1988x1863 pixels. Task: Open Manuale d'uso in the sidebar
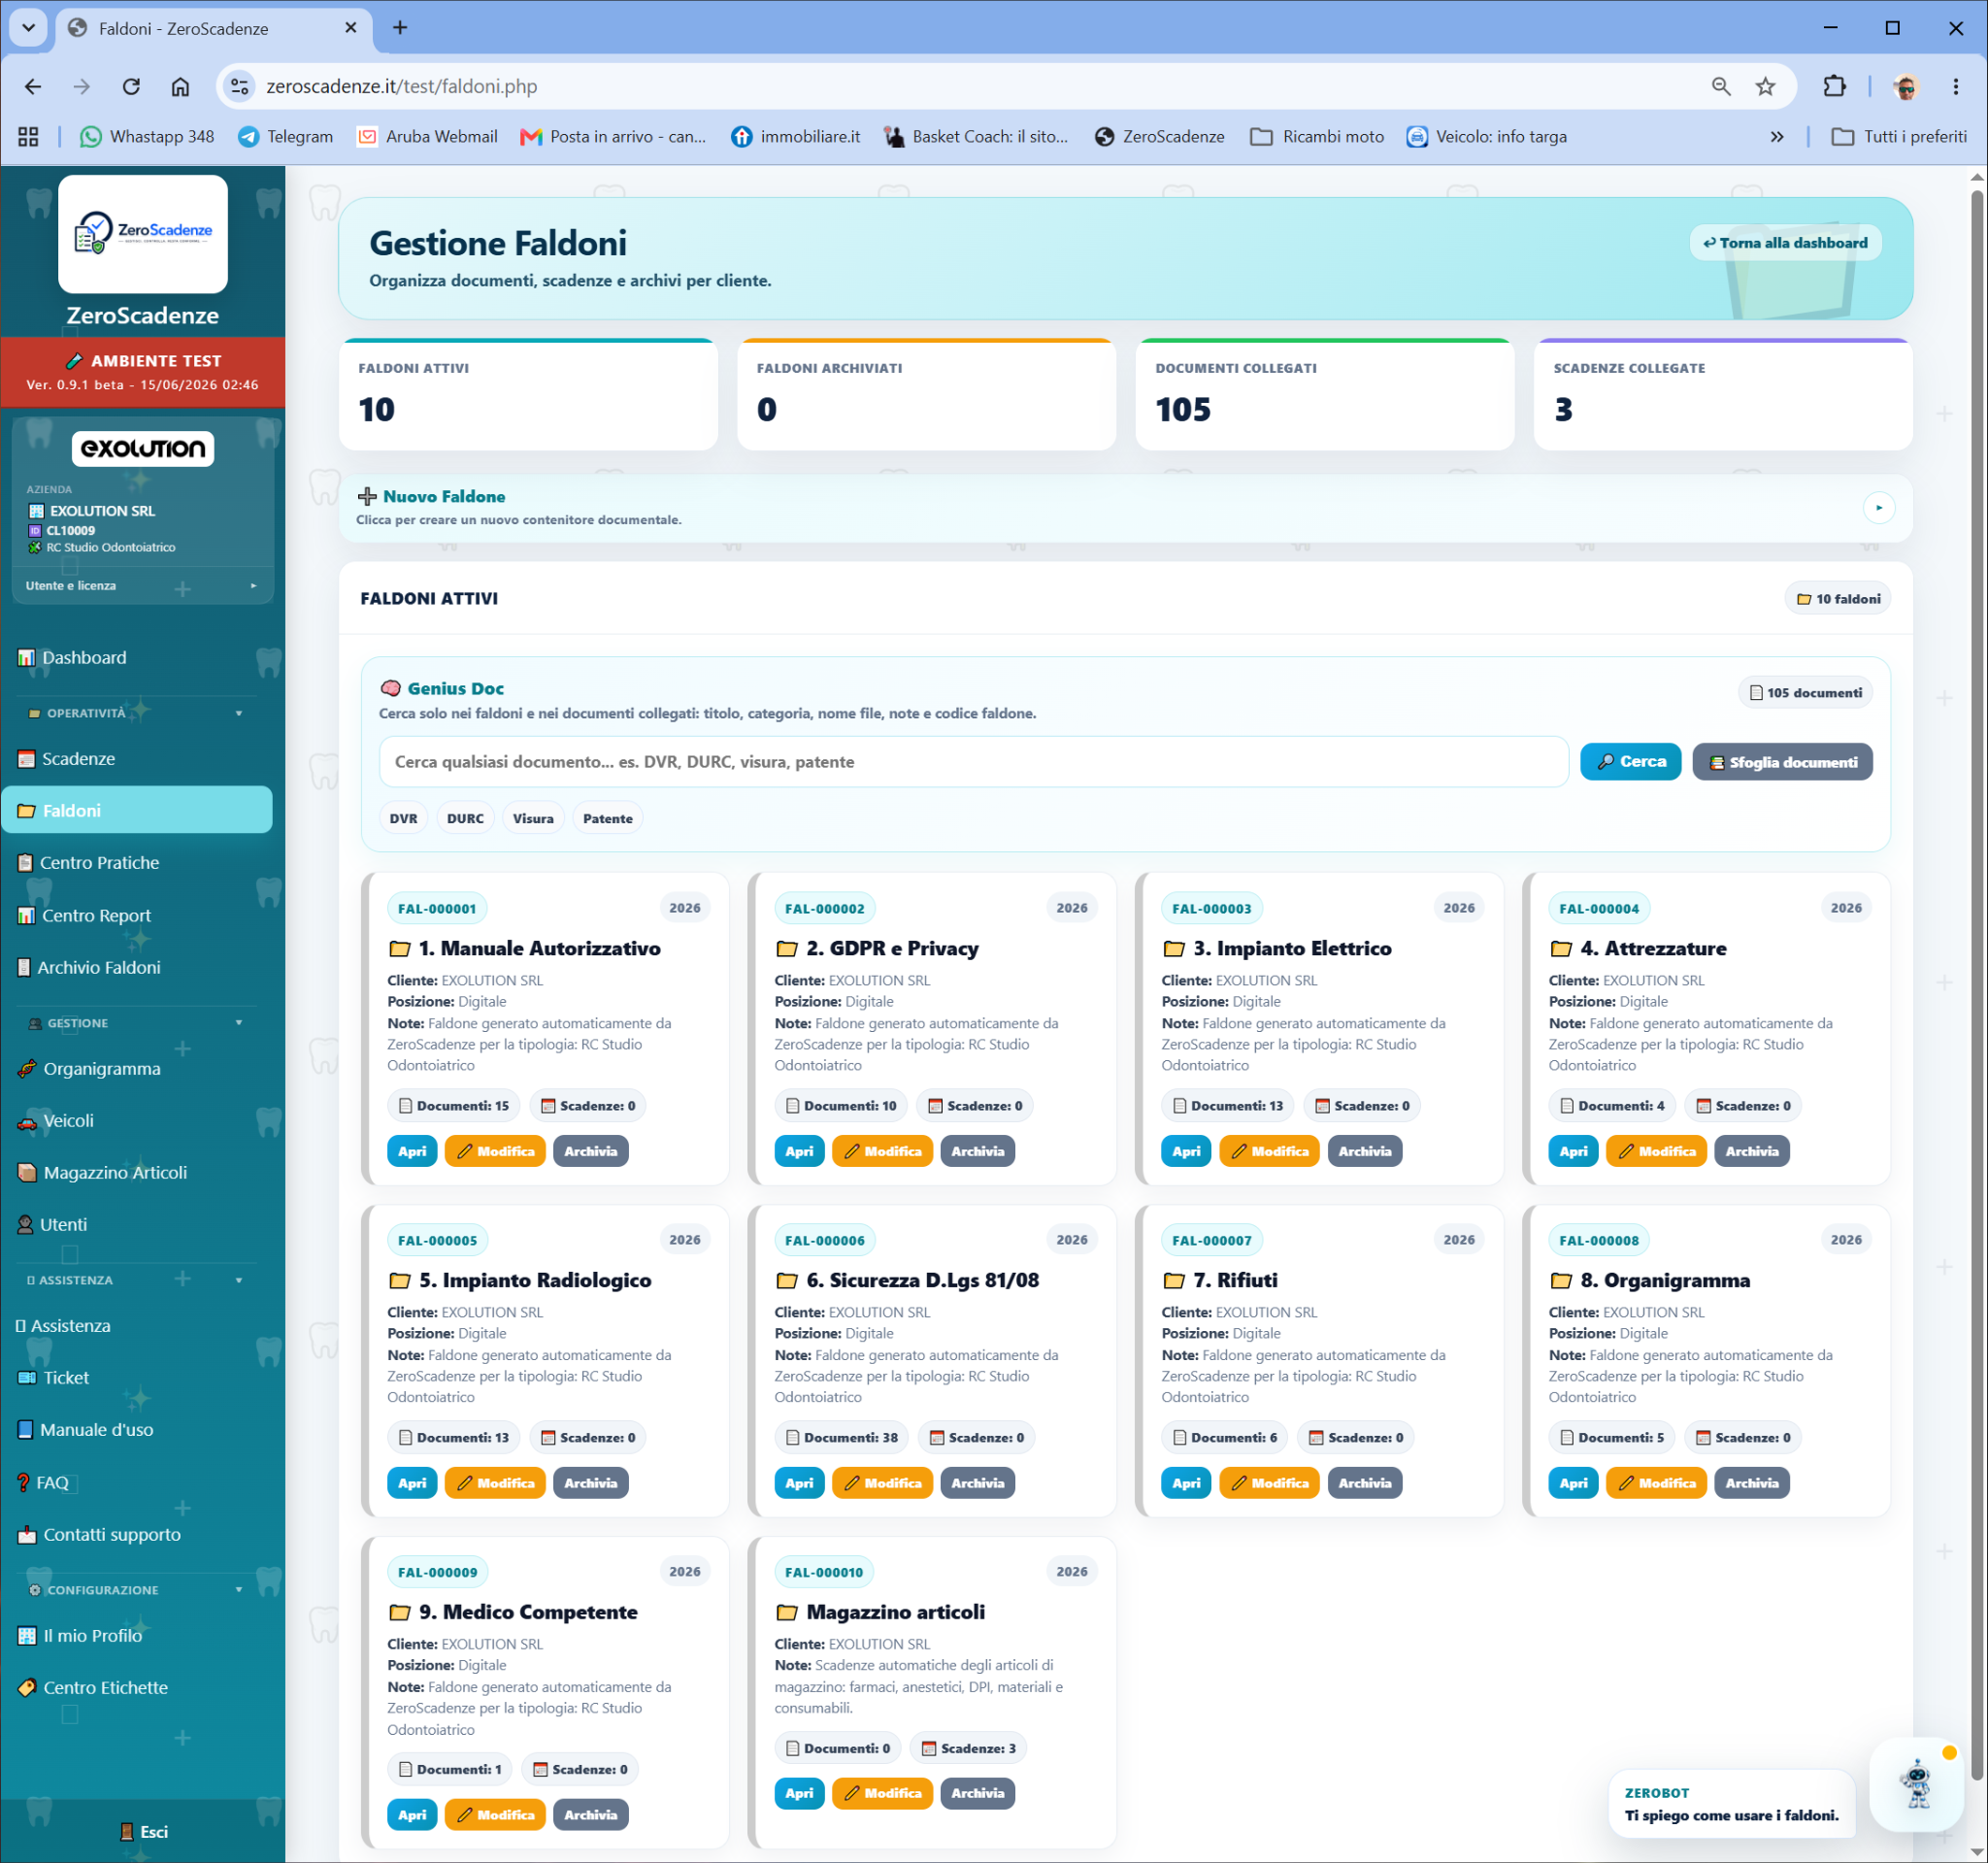pyautogui.click(x=85, y=1429)
